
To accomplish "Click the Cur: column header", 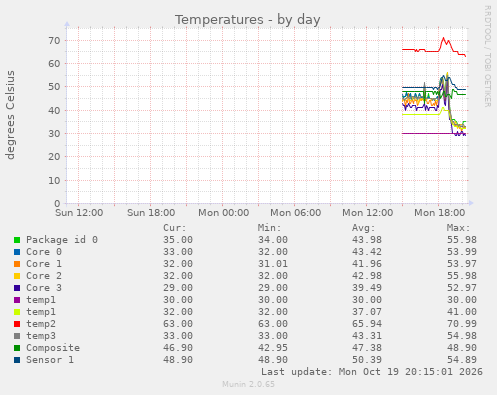I will click(175, 228).
